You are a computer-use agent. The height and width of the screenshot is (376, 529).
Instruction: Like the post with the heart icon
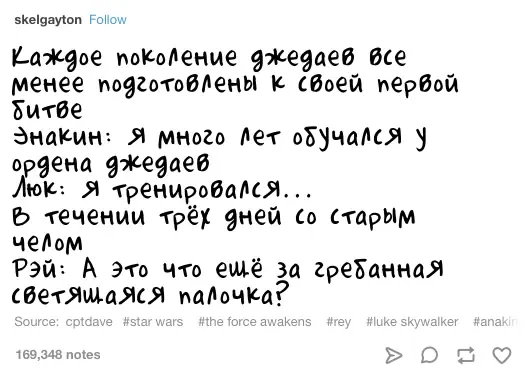502,355
